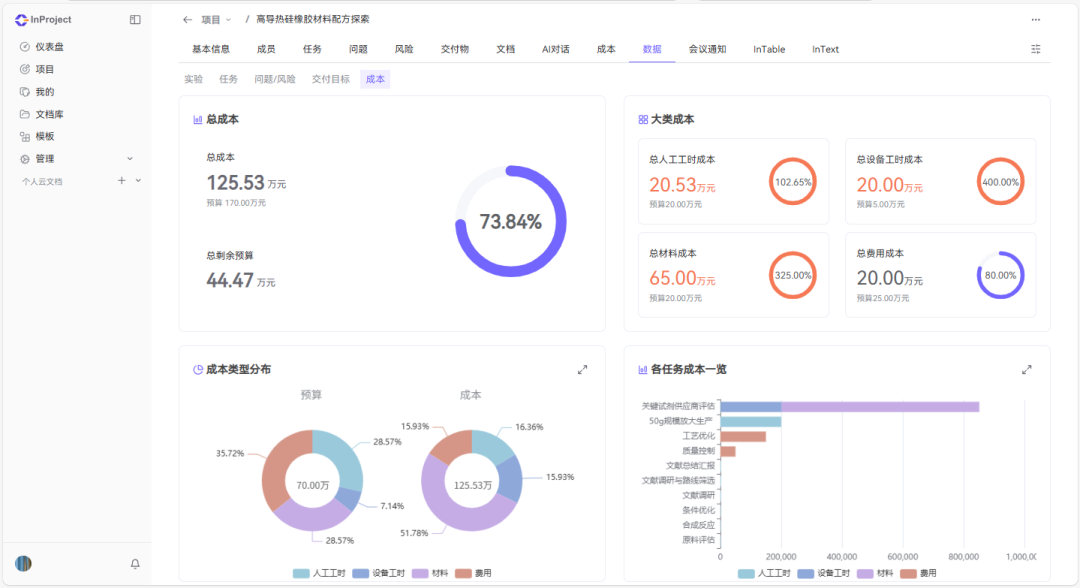
Task: Click the user avatar at bottom left
Action: tap(25, 564)
